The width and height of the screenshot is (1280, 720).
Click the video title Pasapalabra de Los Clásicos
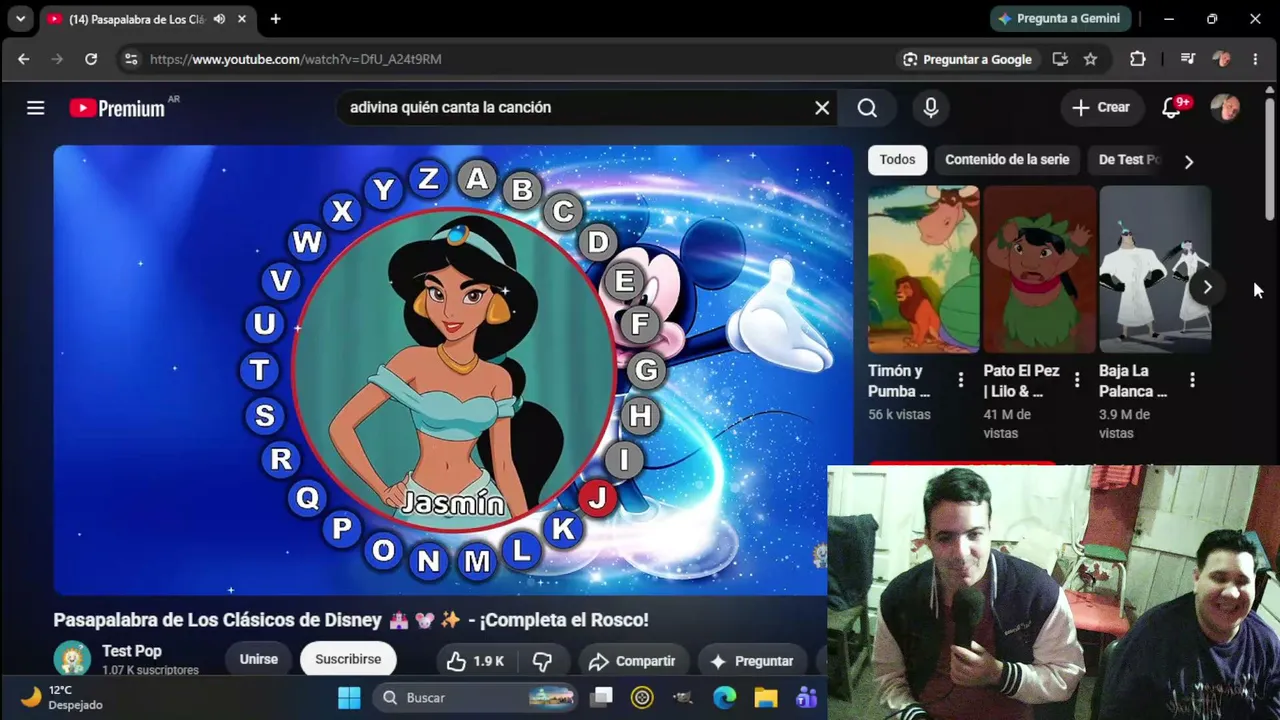coord(351,620)
